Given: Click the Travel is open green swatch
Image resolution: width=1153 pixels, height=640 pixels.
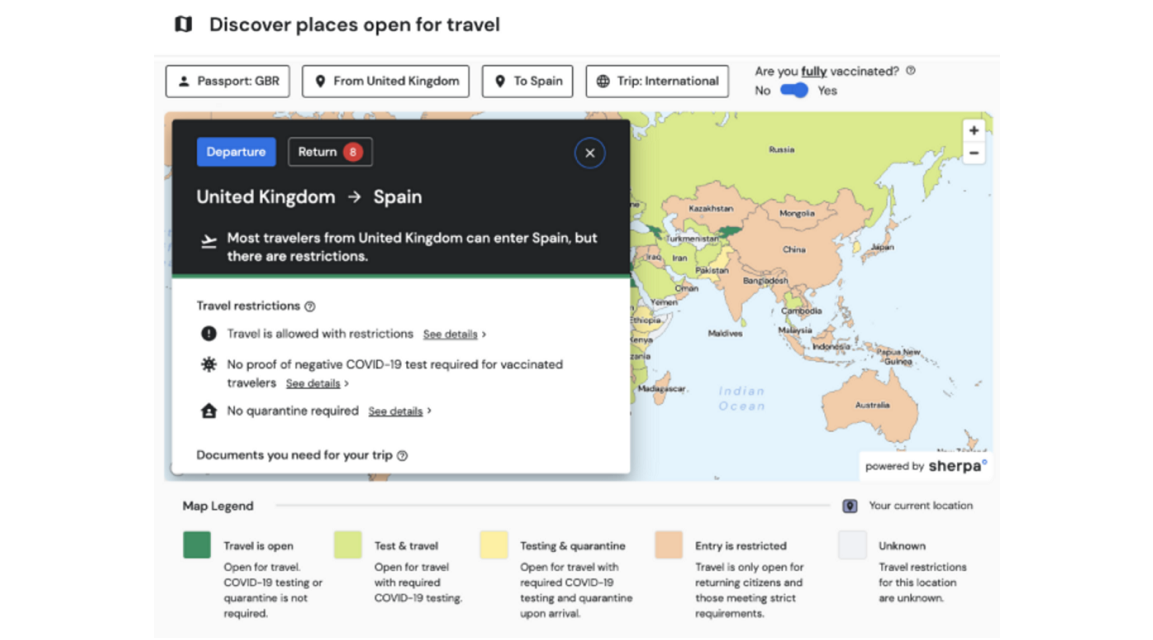Looking at the screenshot, I should [x=197, y=545].
